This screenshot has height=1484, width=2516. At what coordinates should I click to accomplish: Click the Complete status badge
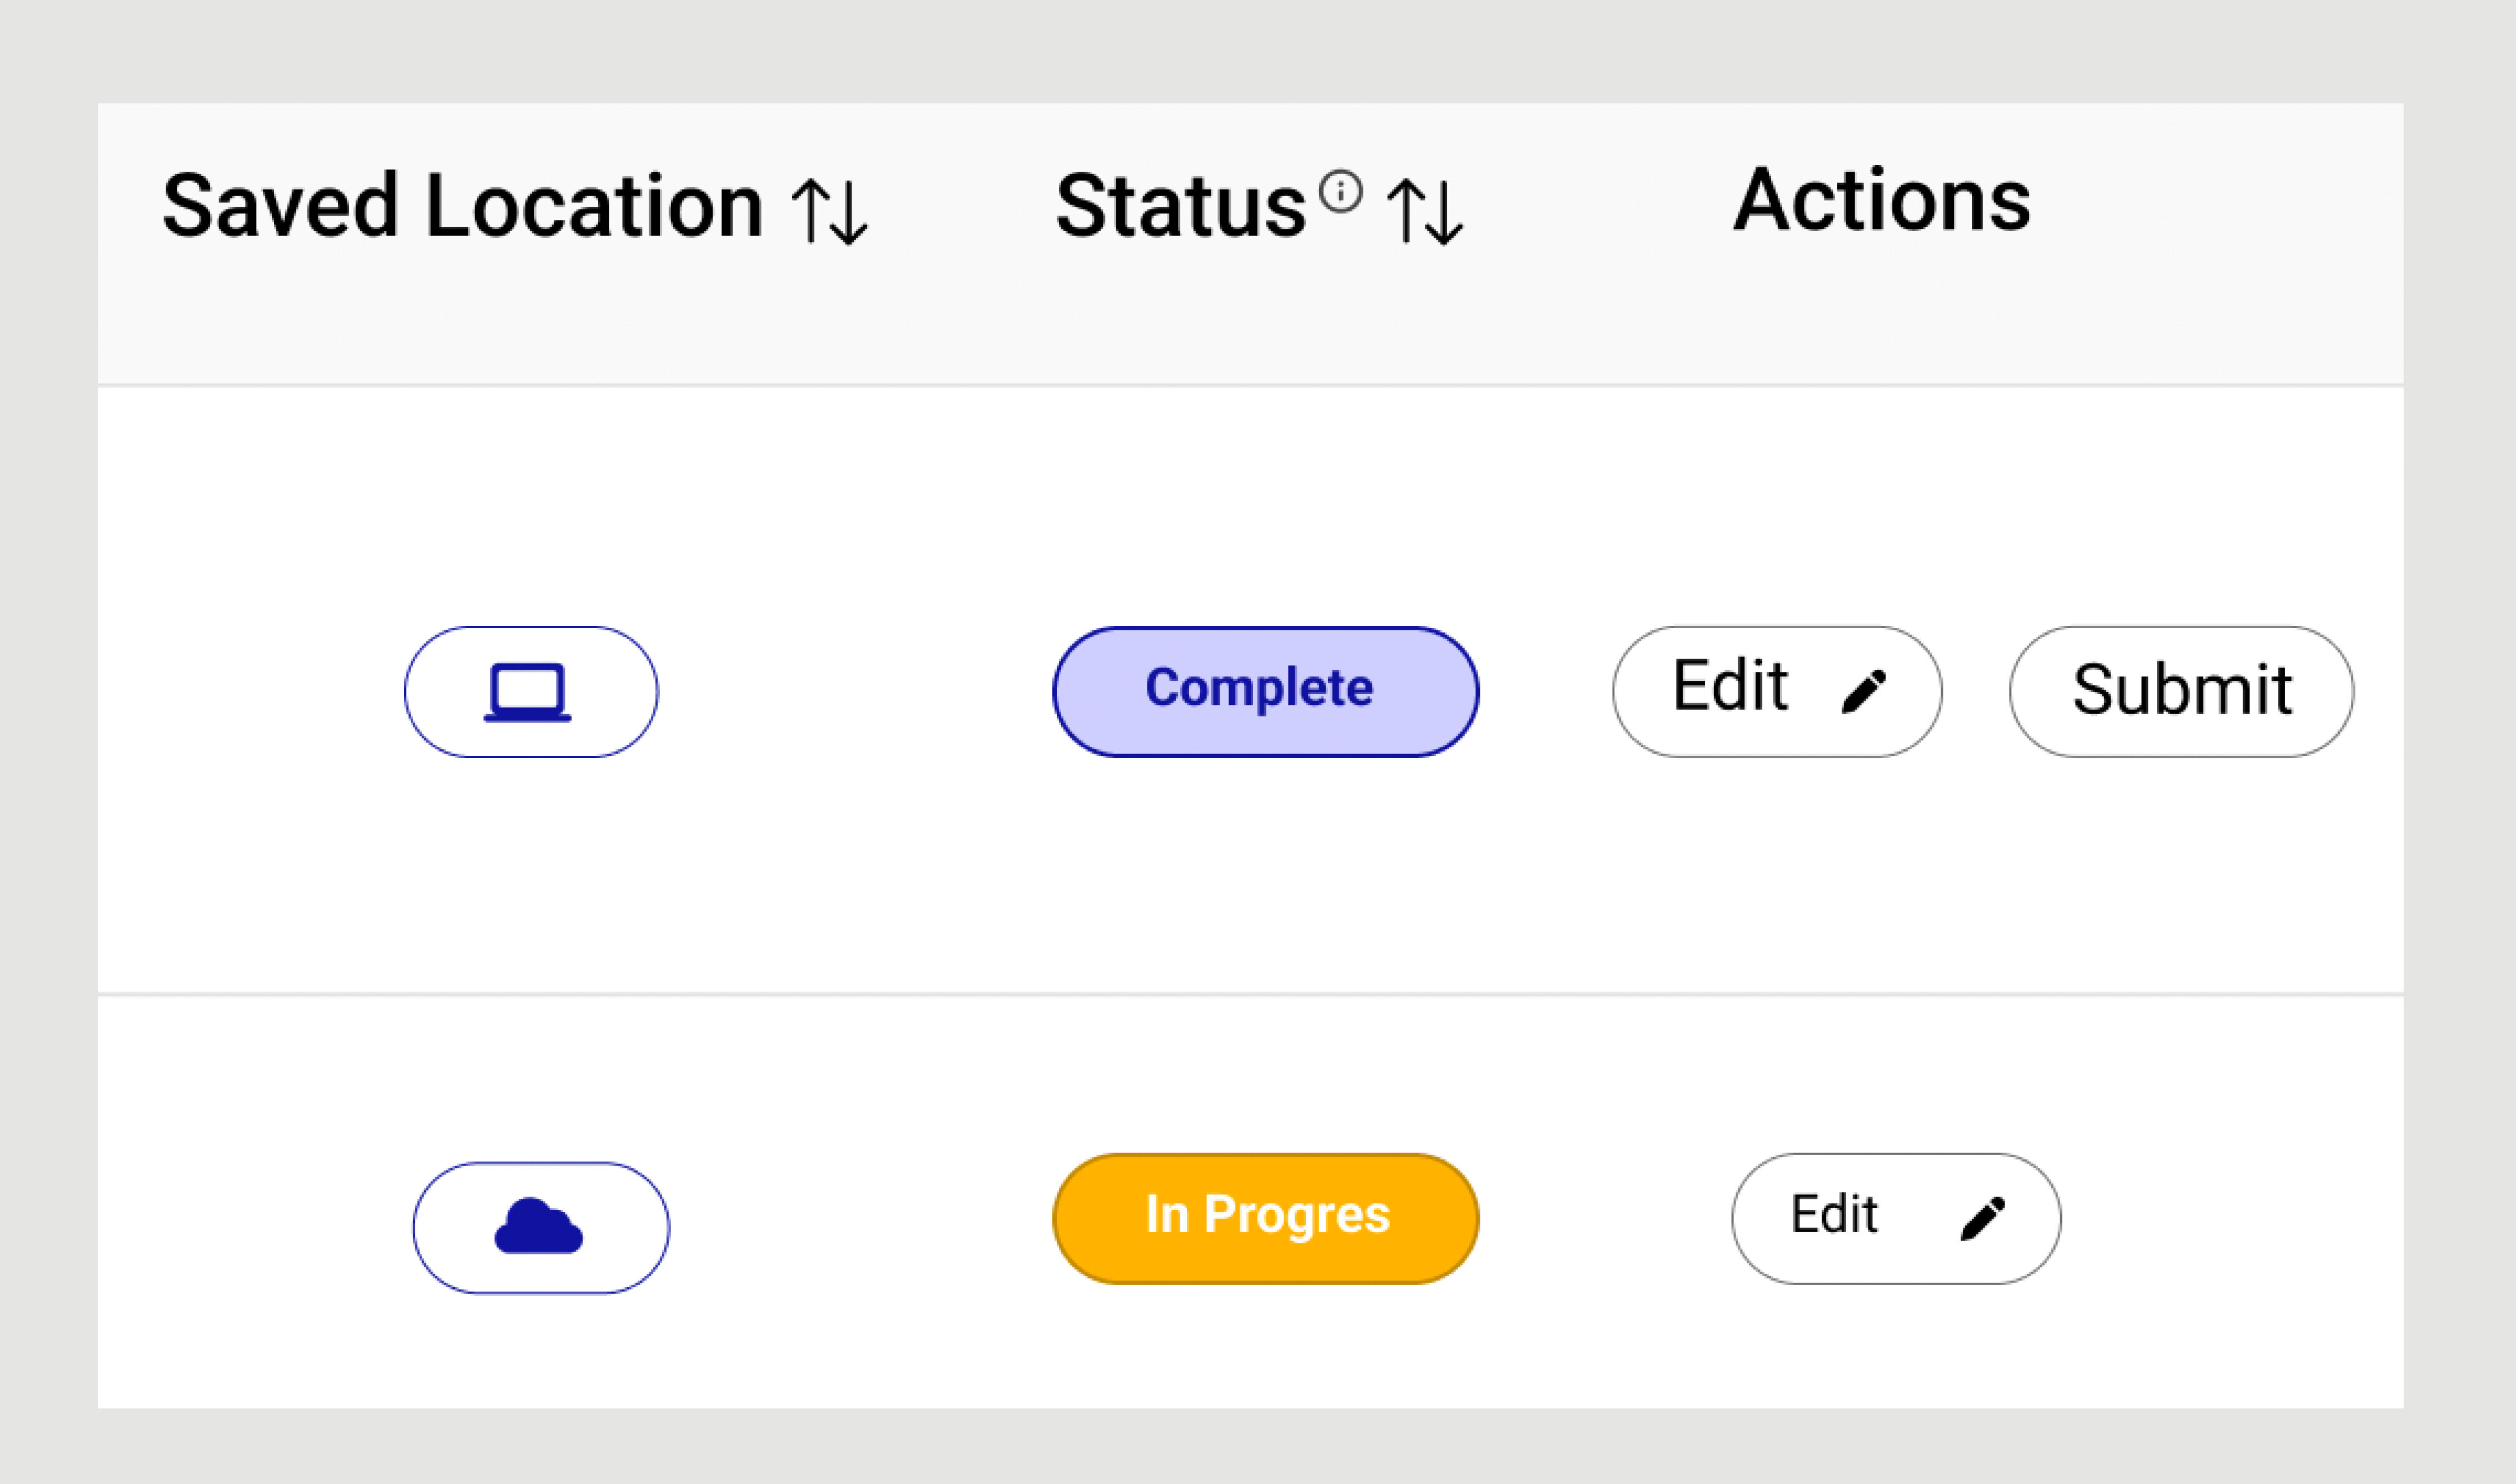point(1265,691)
